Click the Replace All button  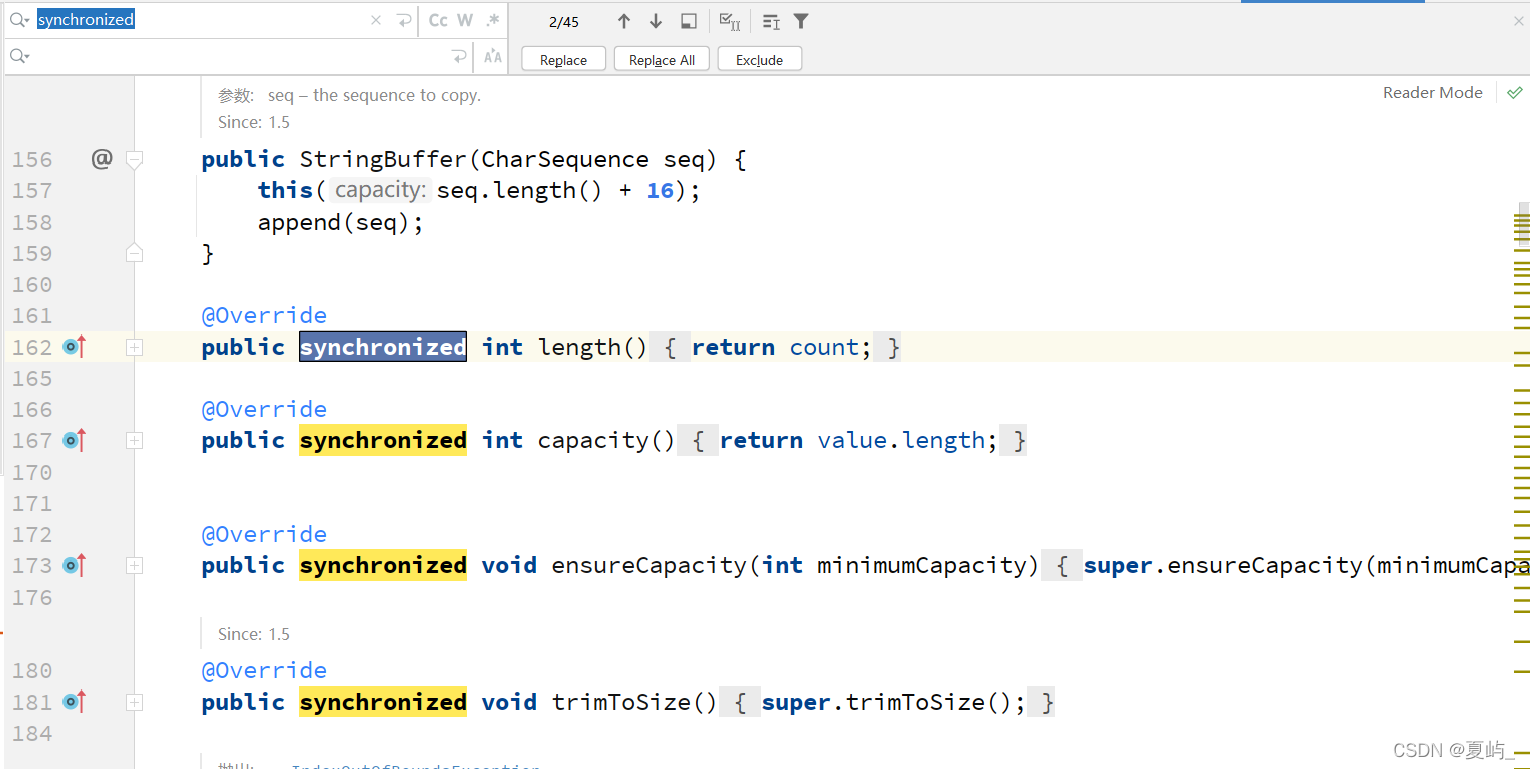click(662, 59)
